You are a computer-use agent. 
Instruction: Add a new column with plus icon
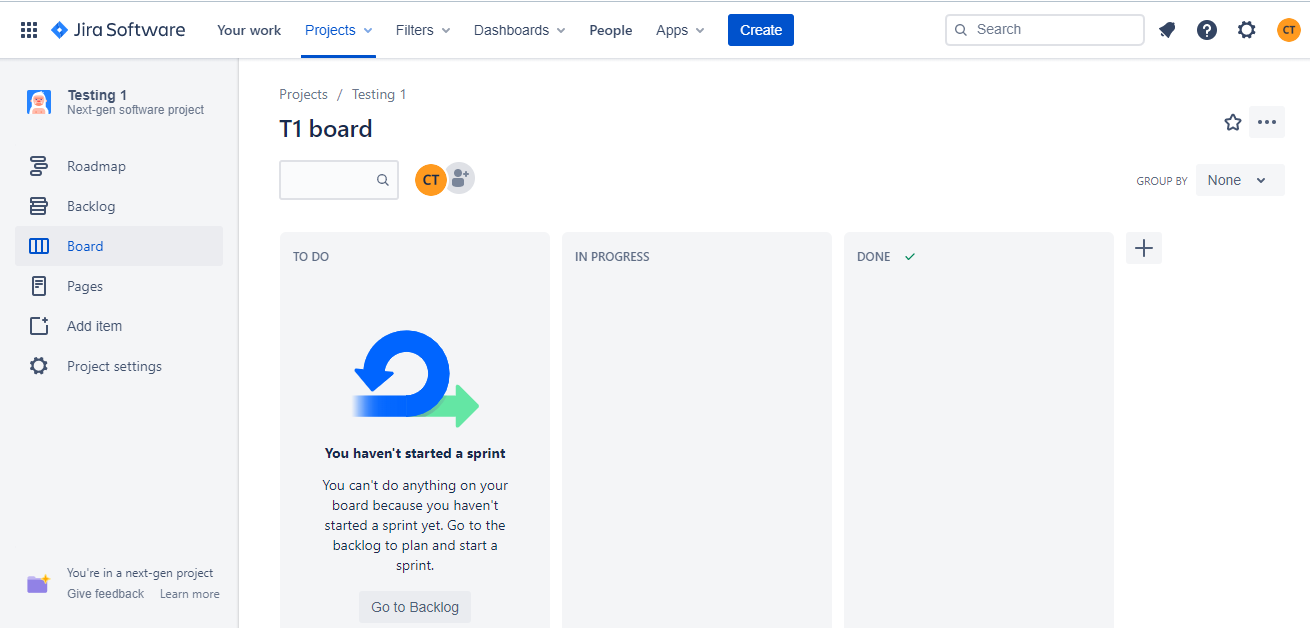1144,248
